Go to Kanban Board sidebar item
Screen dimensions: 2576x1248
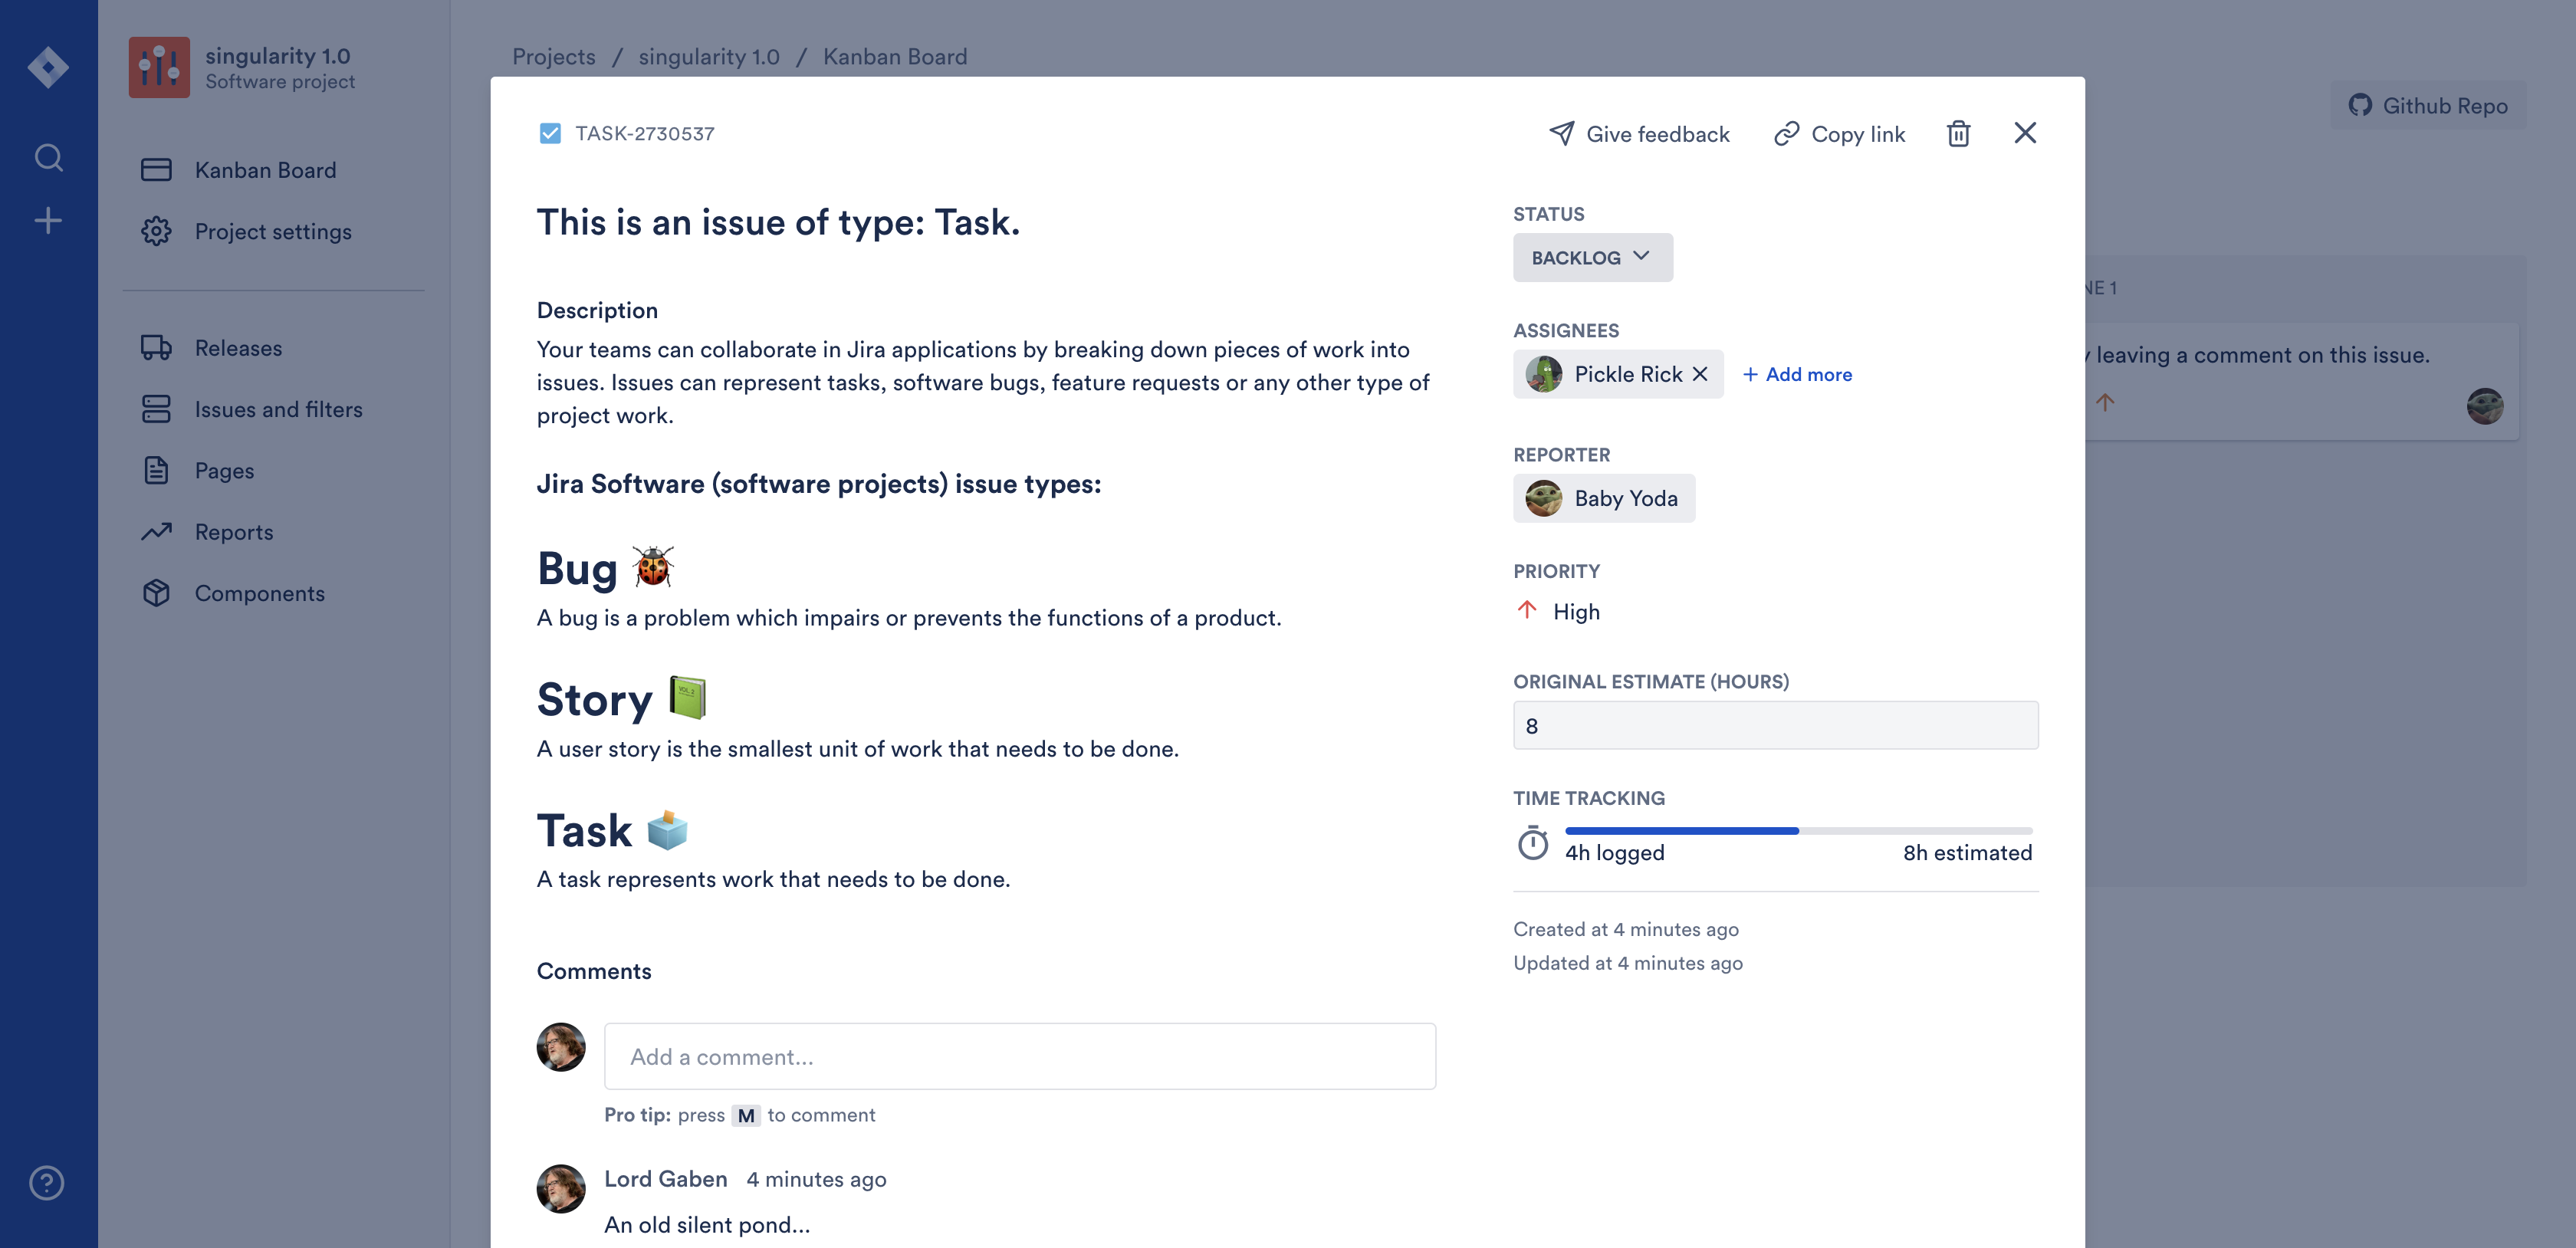tap(265, 170)
